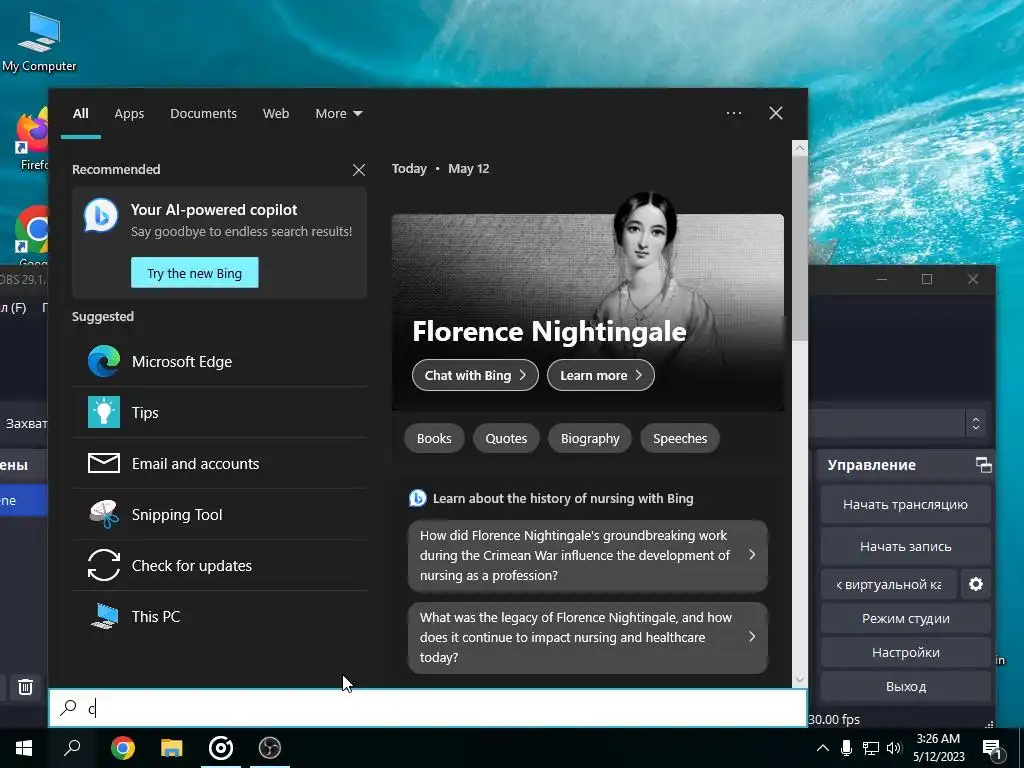
Task: Click Chat with Bing button
Action: click(475, 376)
